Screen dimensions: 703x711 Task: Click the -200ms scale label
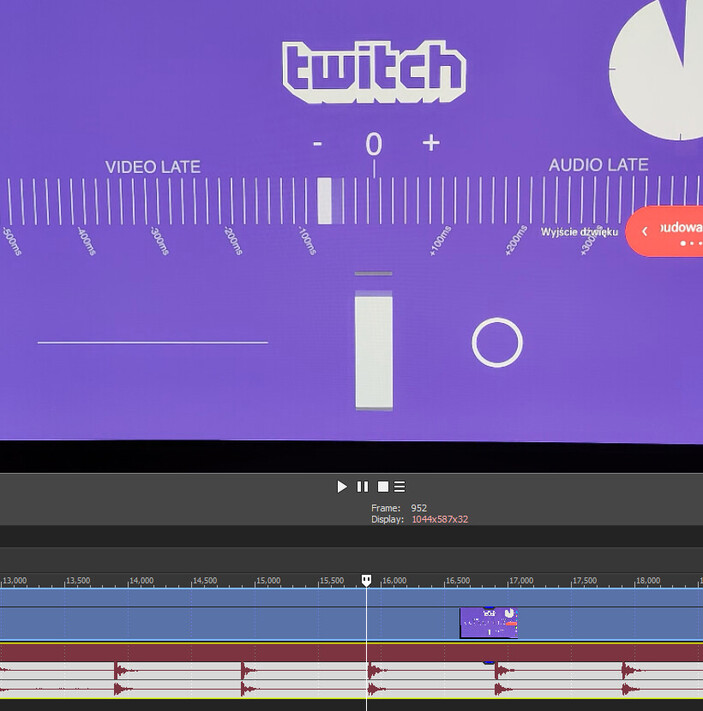233,240
